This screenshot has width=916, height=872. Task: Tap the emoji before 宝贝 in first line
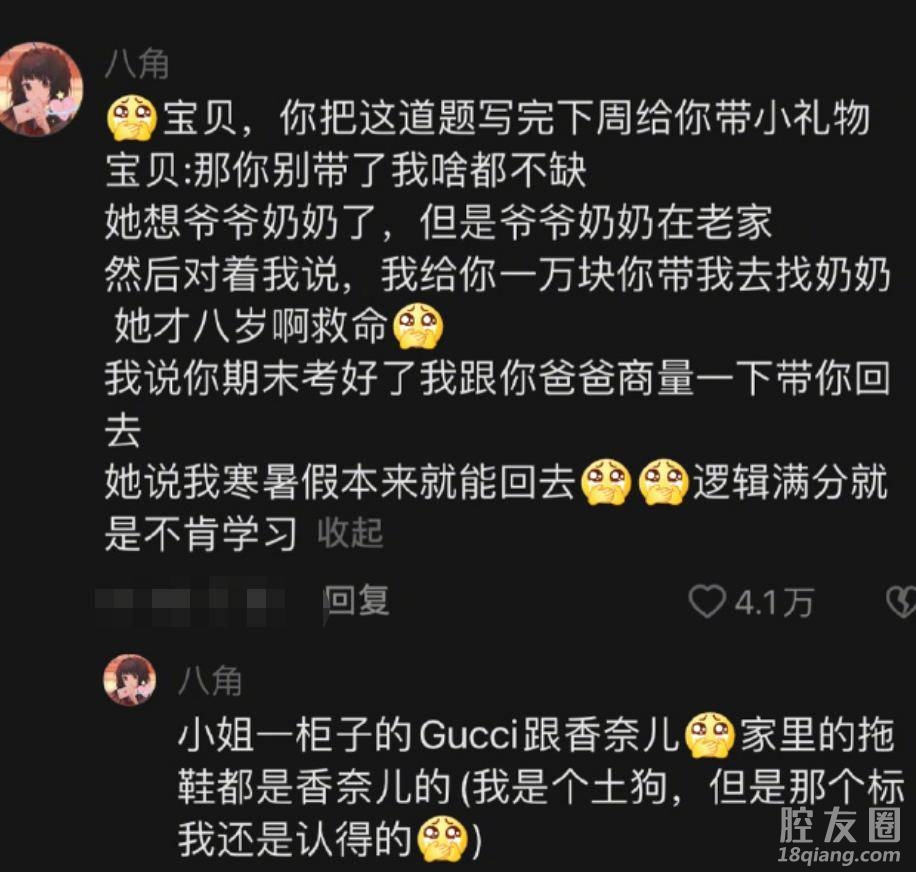tap(133, 119)
